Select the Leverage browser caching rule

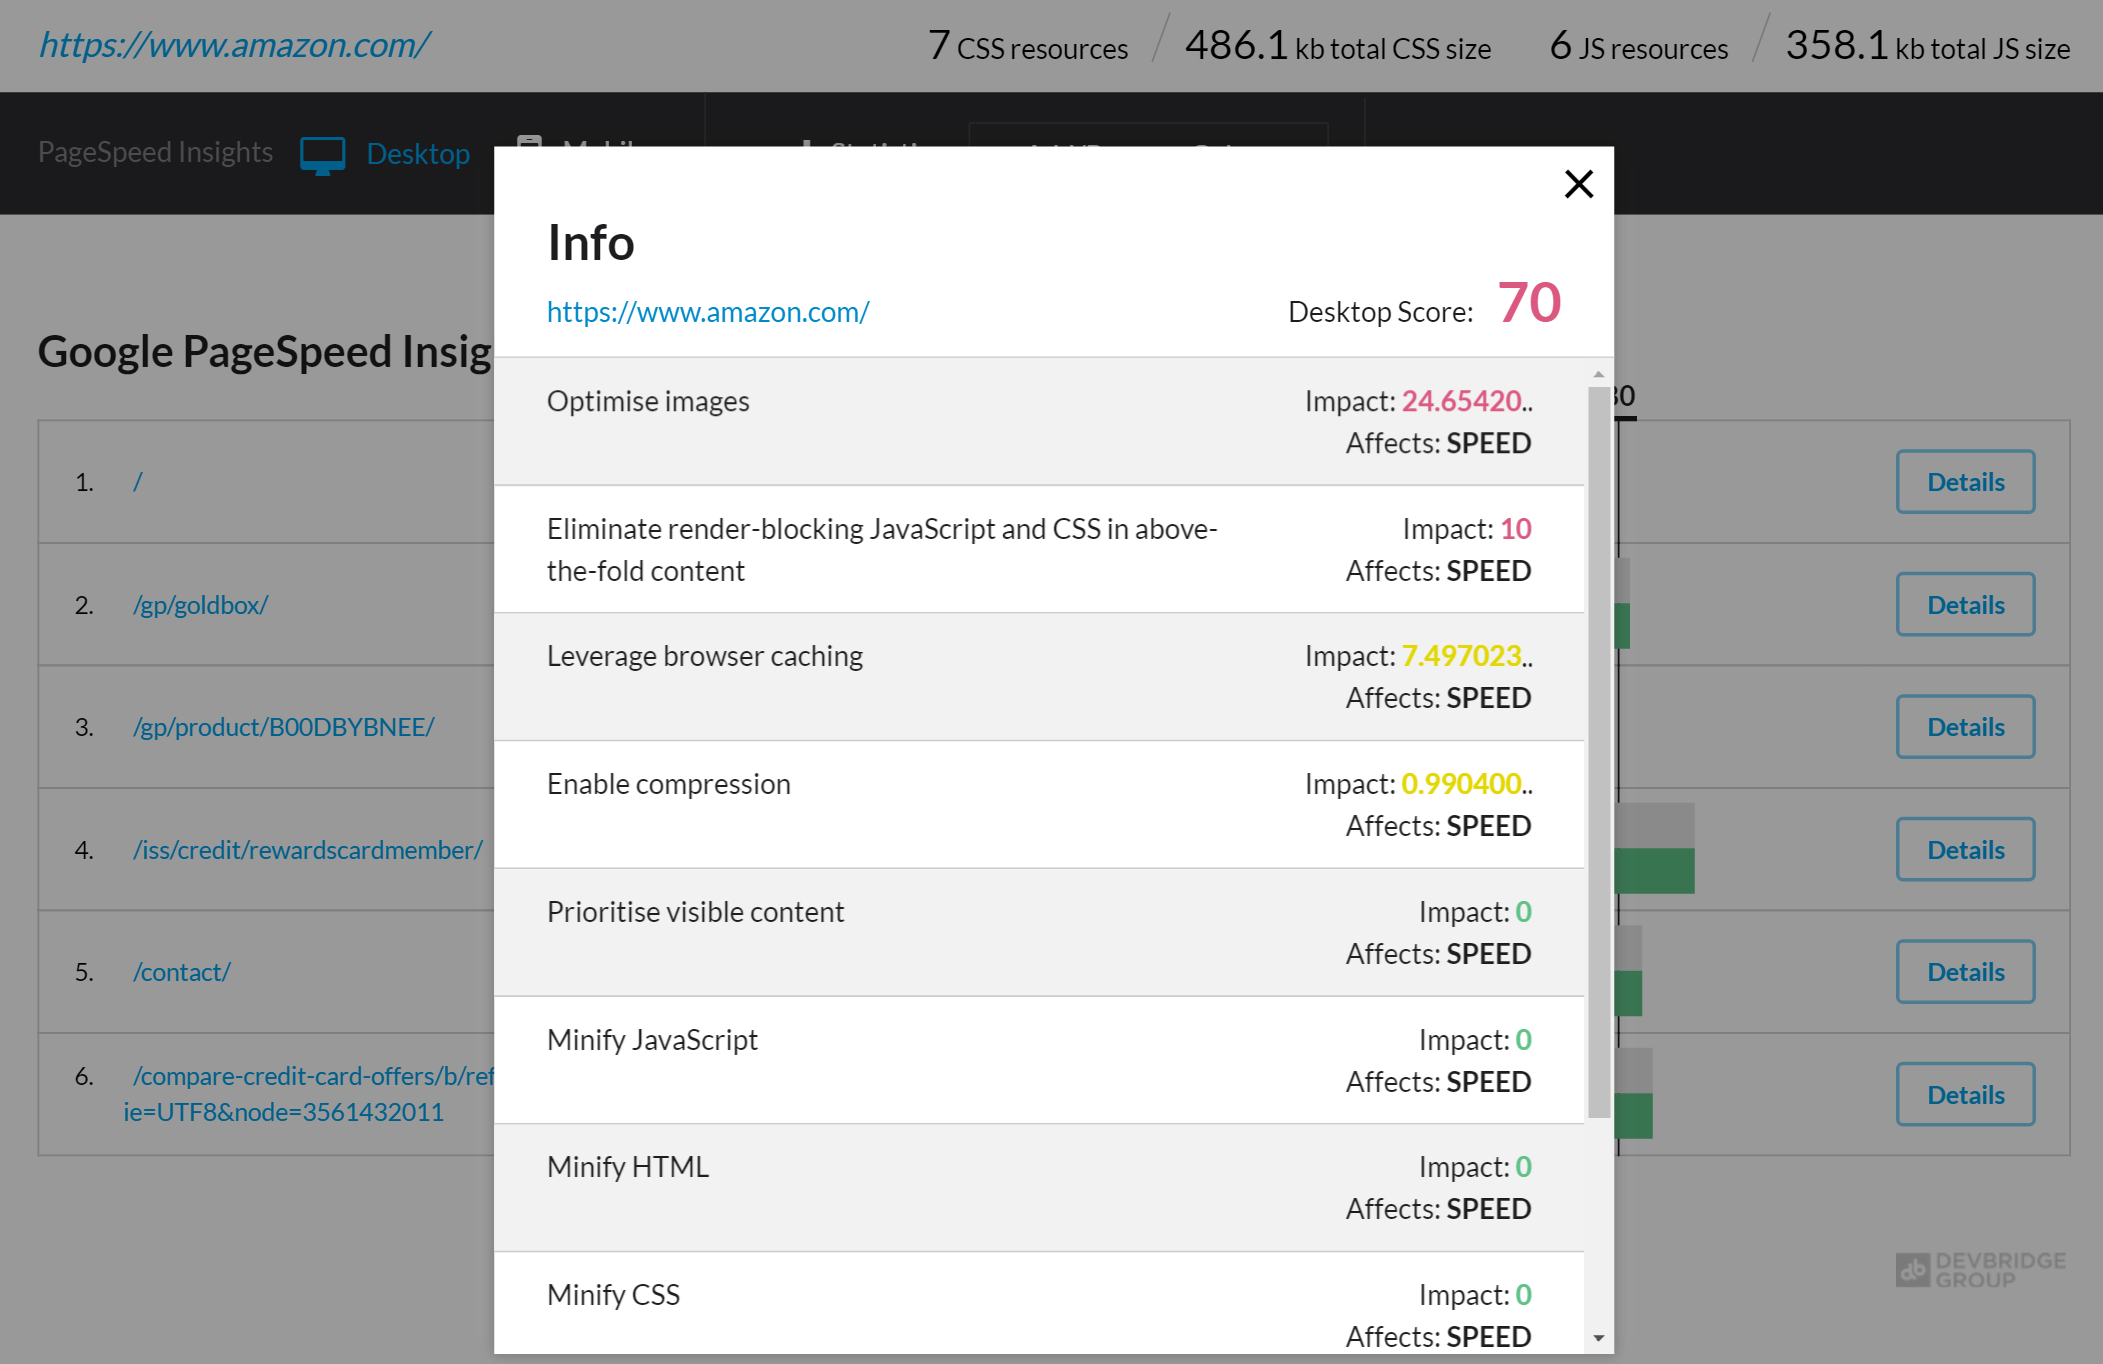(1039, 677)
